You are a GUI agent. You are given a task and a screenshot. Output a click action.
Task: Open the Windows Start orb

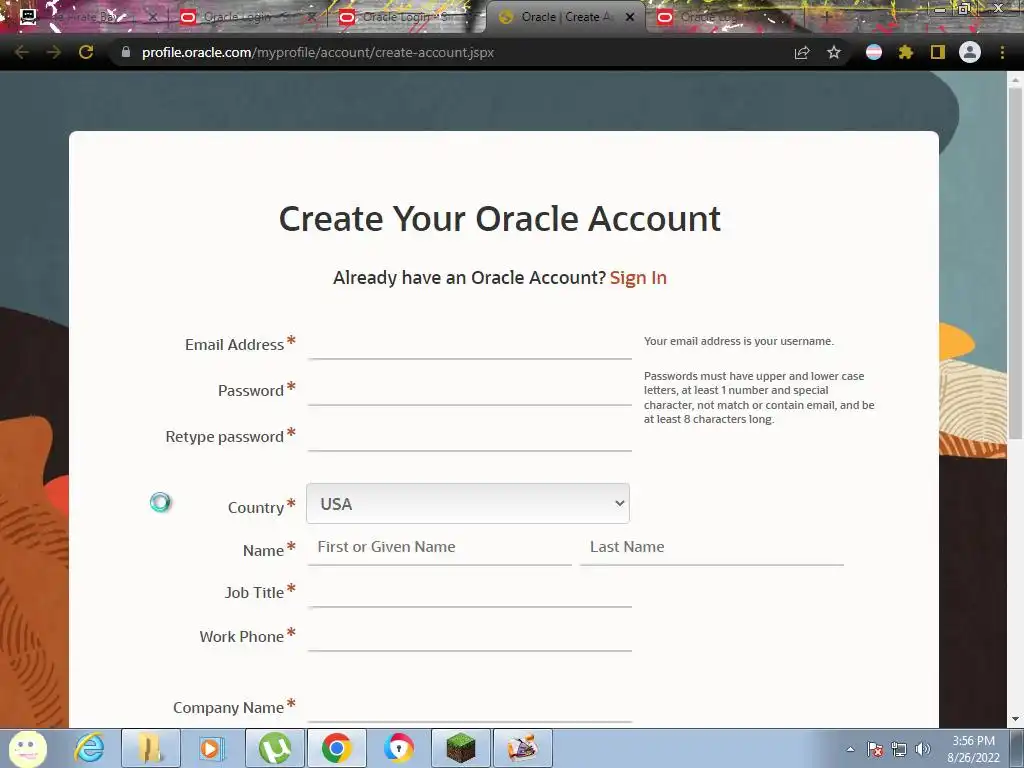27,748
